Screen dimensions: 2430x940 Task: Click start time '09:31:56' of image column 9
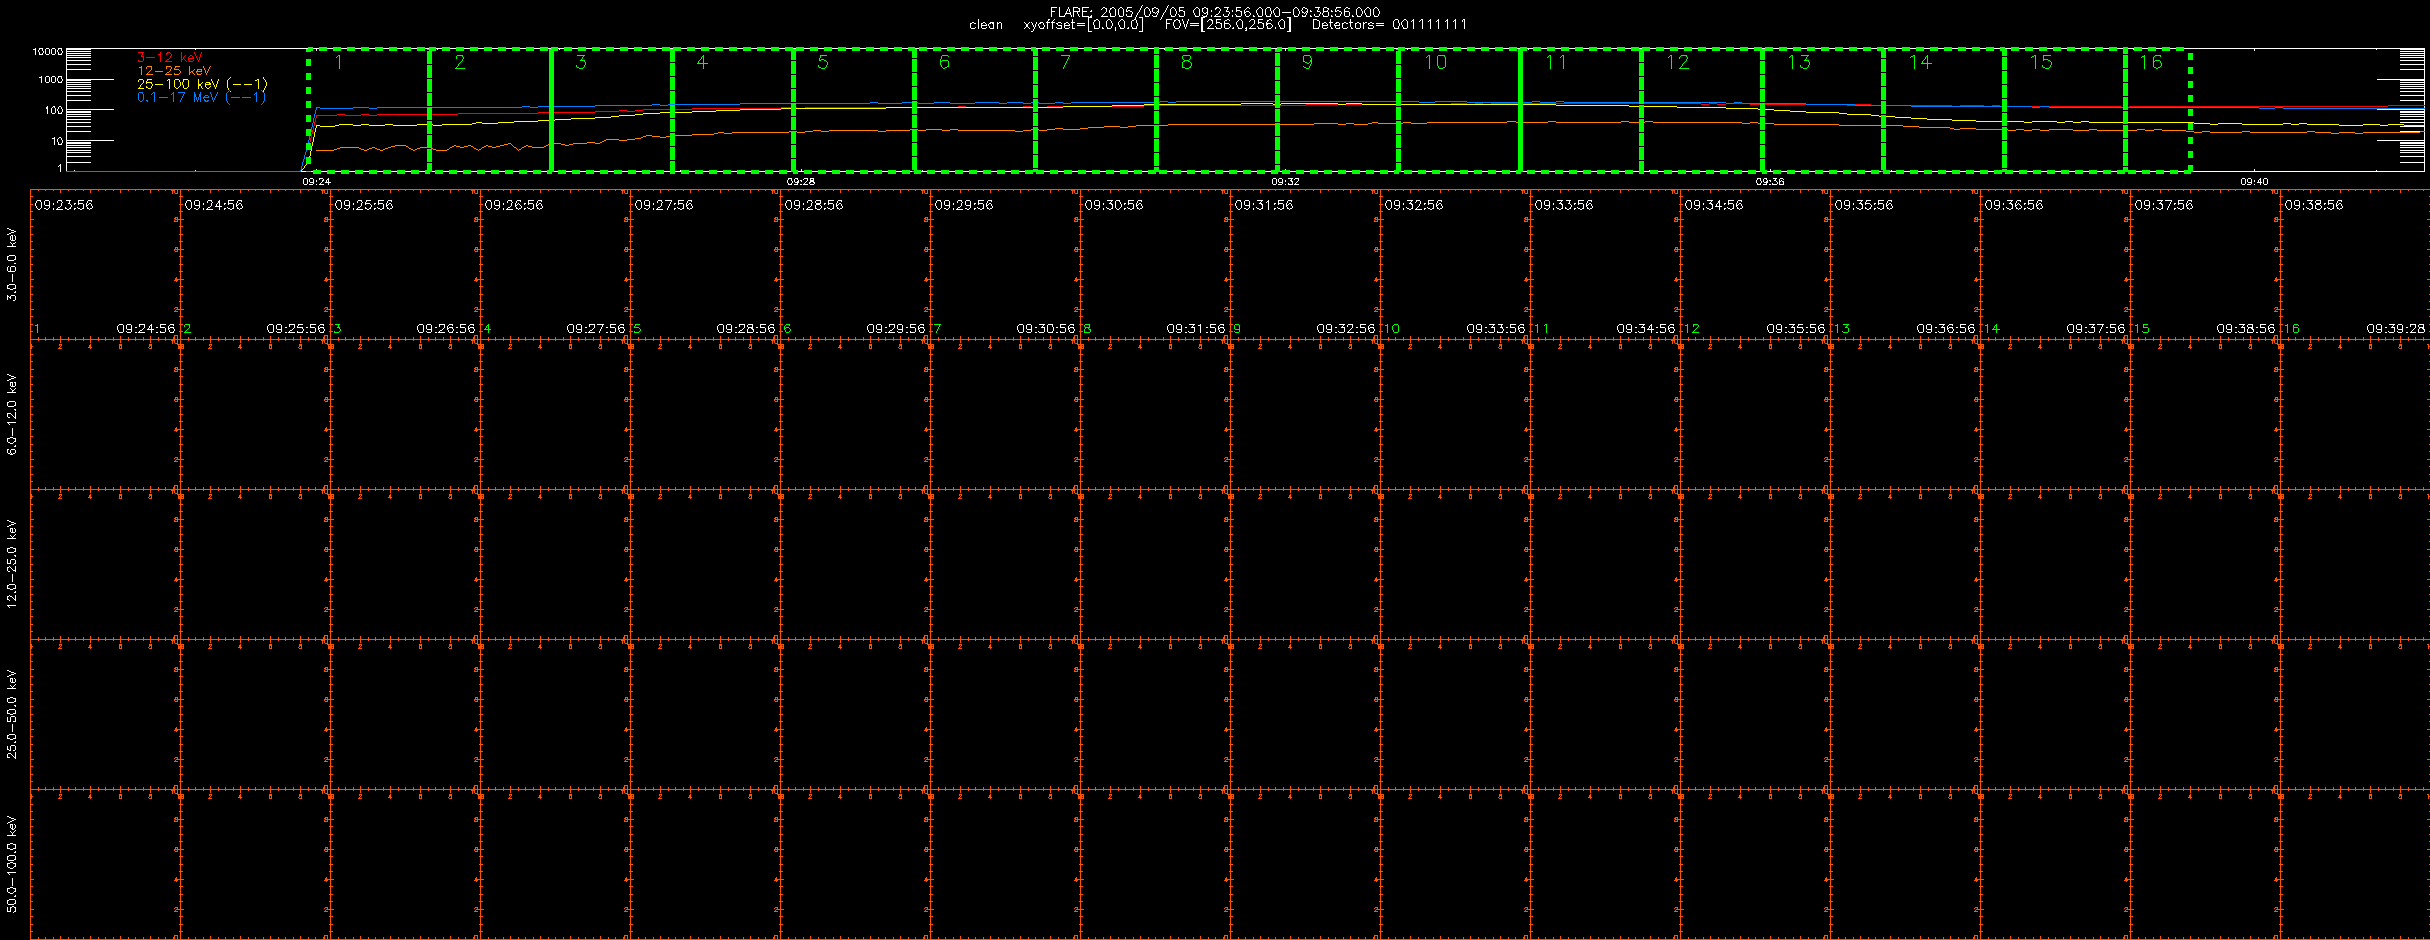pos(1264,205)
